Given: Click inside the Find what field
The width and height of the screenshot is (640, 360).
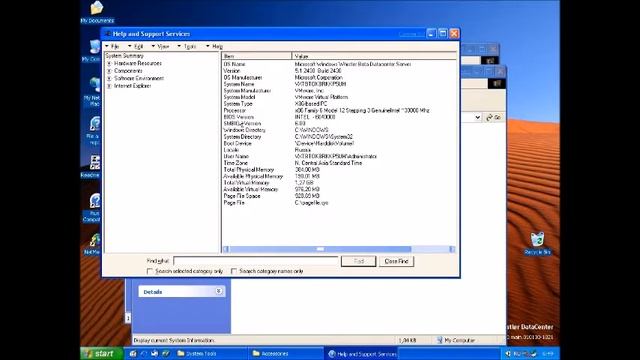Looking at the screenshot, I should [256, 261].
